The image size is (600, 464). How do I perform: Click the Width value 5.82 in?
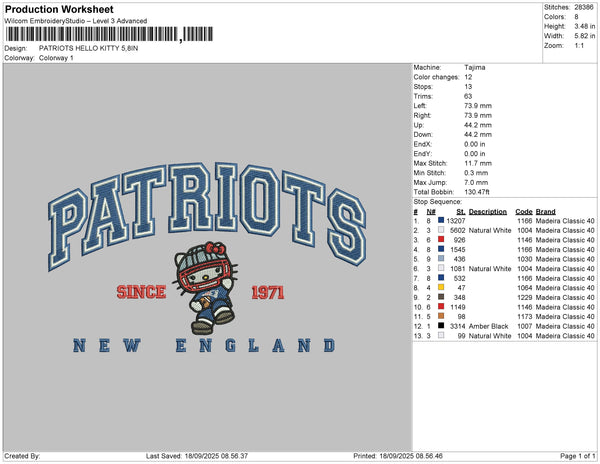tap(584, 36)
